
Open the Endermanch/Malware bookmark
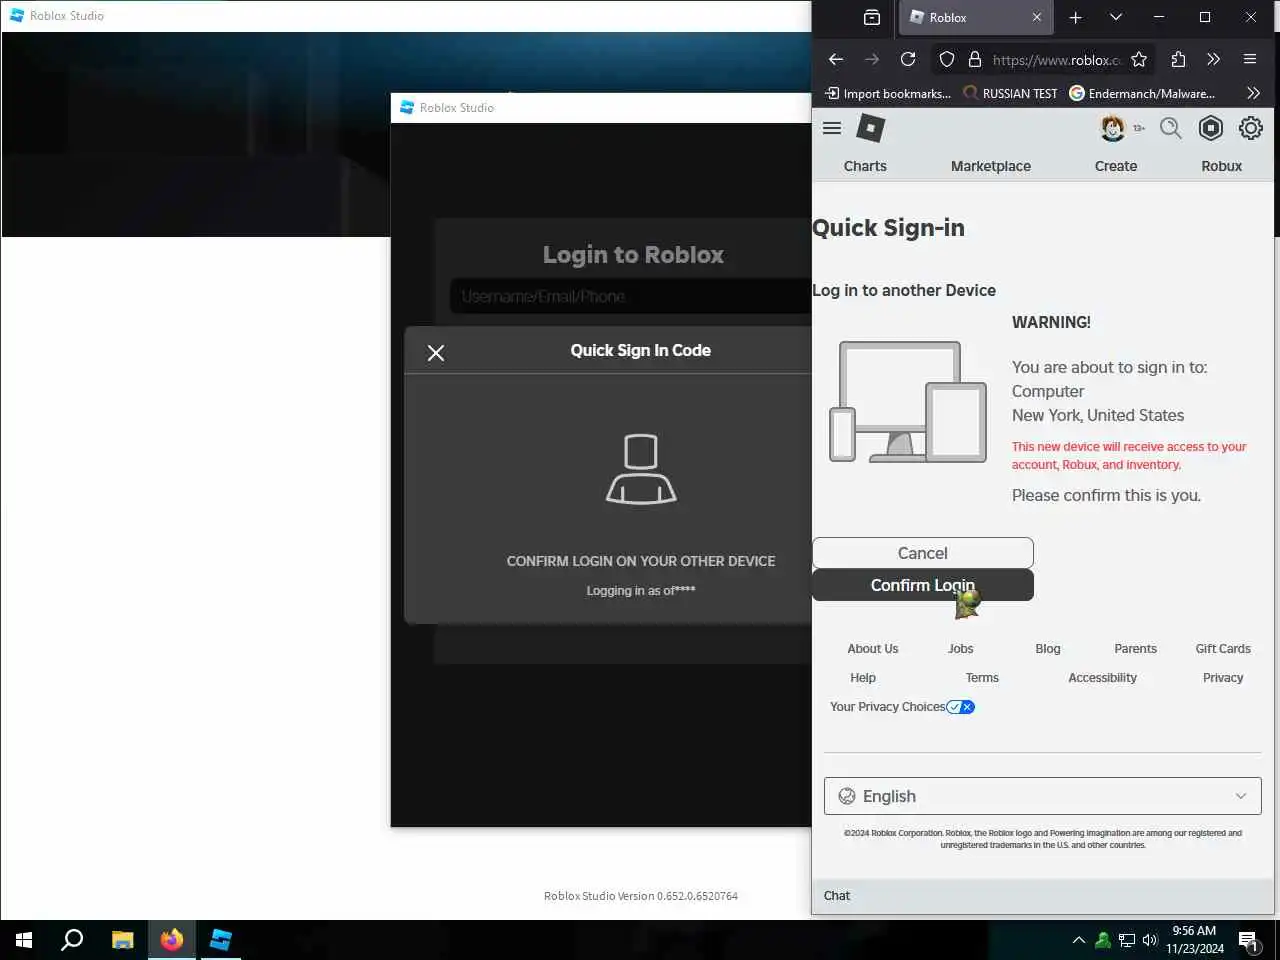click(1142, 93)
